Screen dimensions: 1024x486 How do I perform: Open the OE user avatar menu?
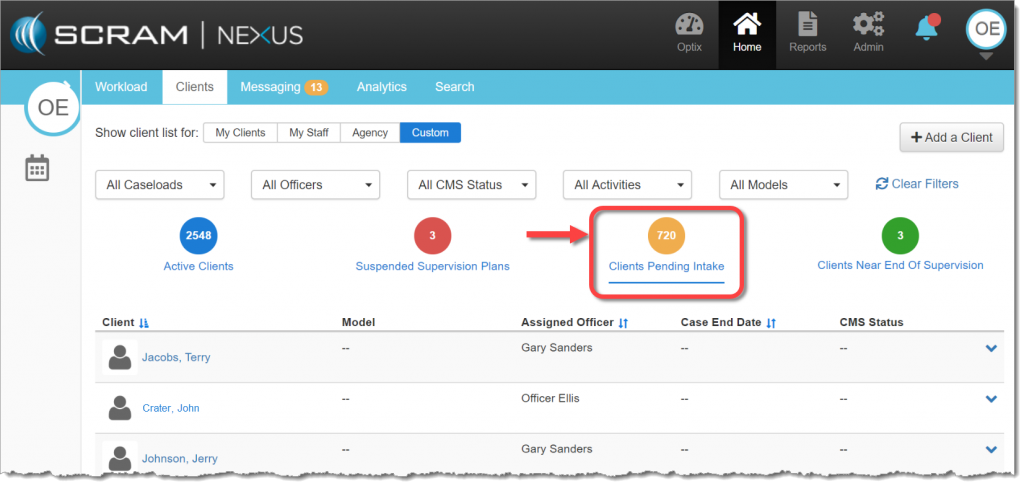[986, 29]
